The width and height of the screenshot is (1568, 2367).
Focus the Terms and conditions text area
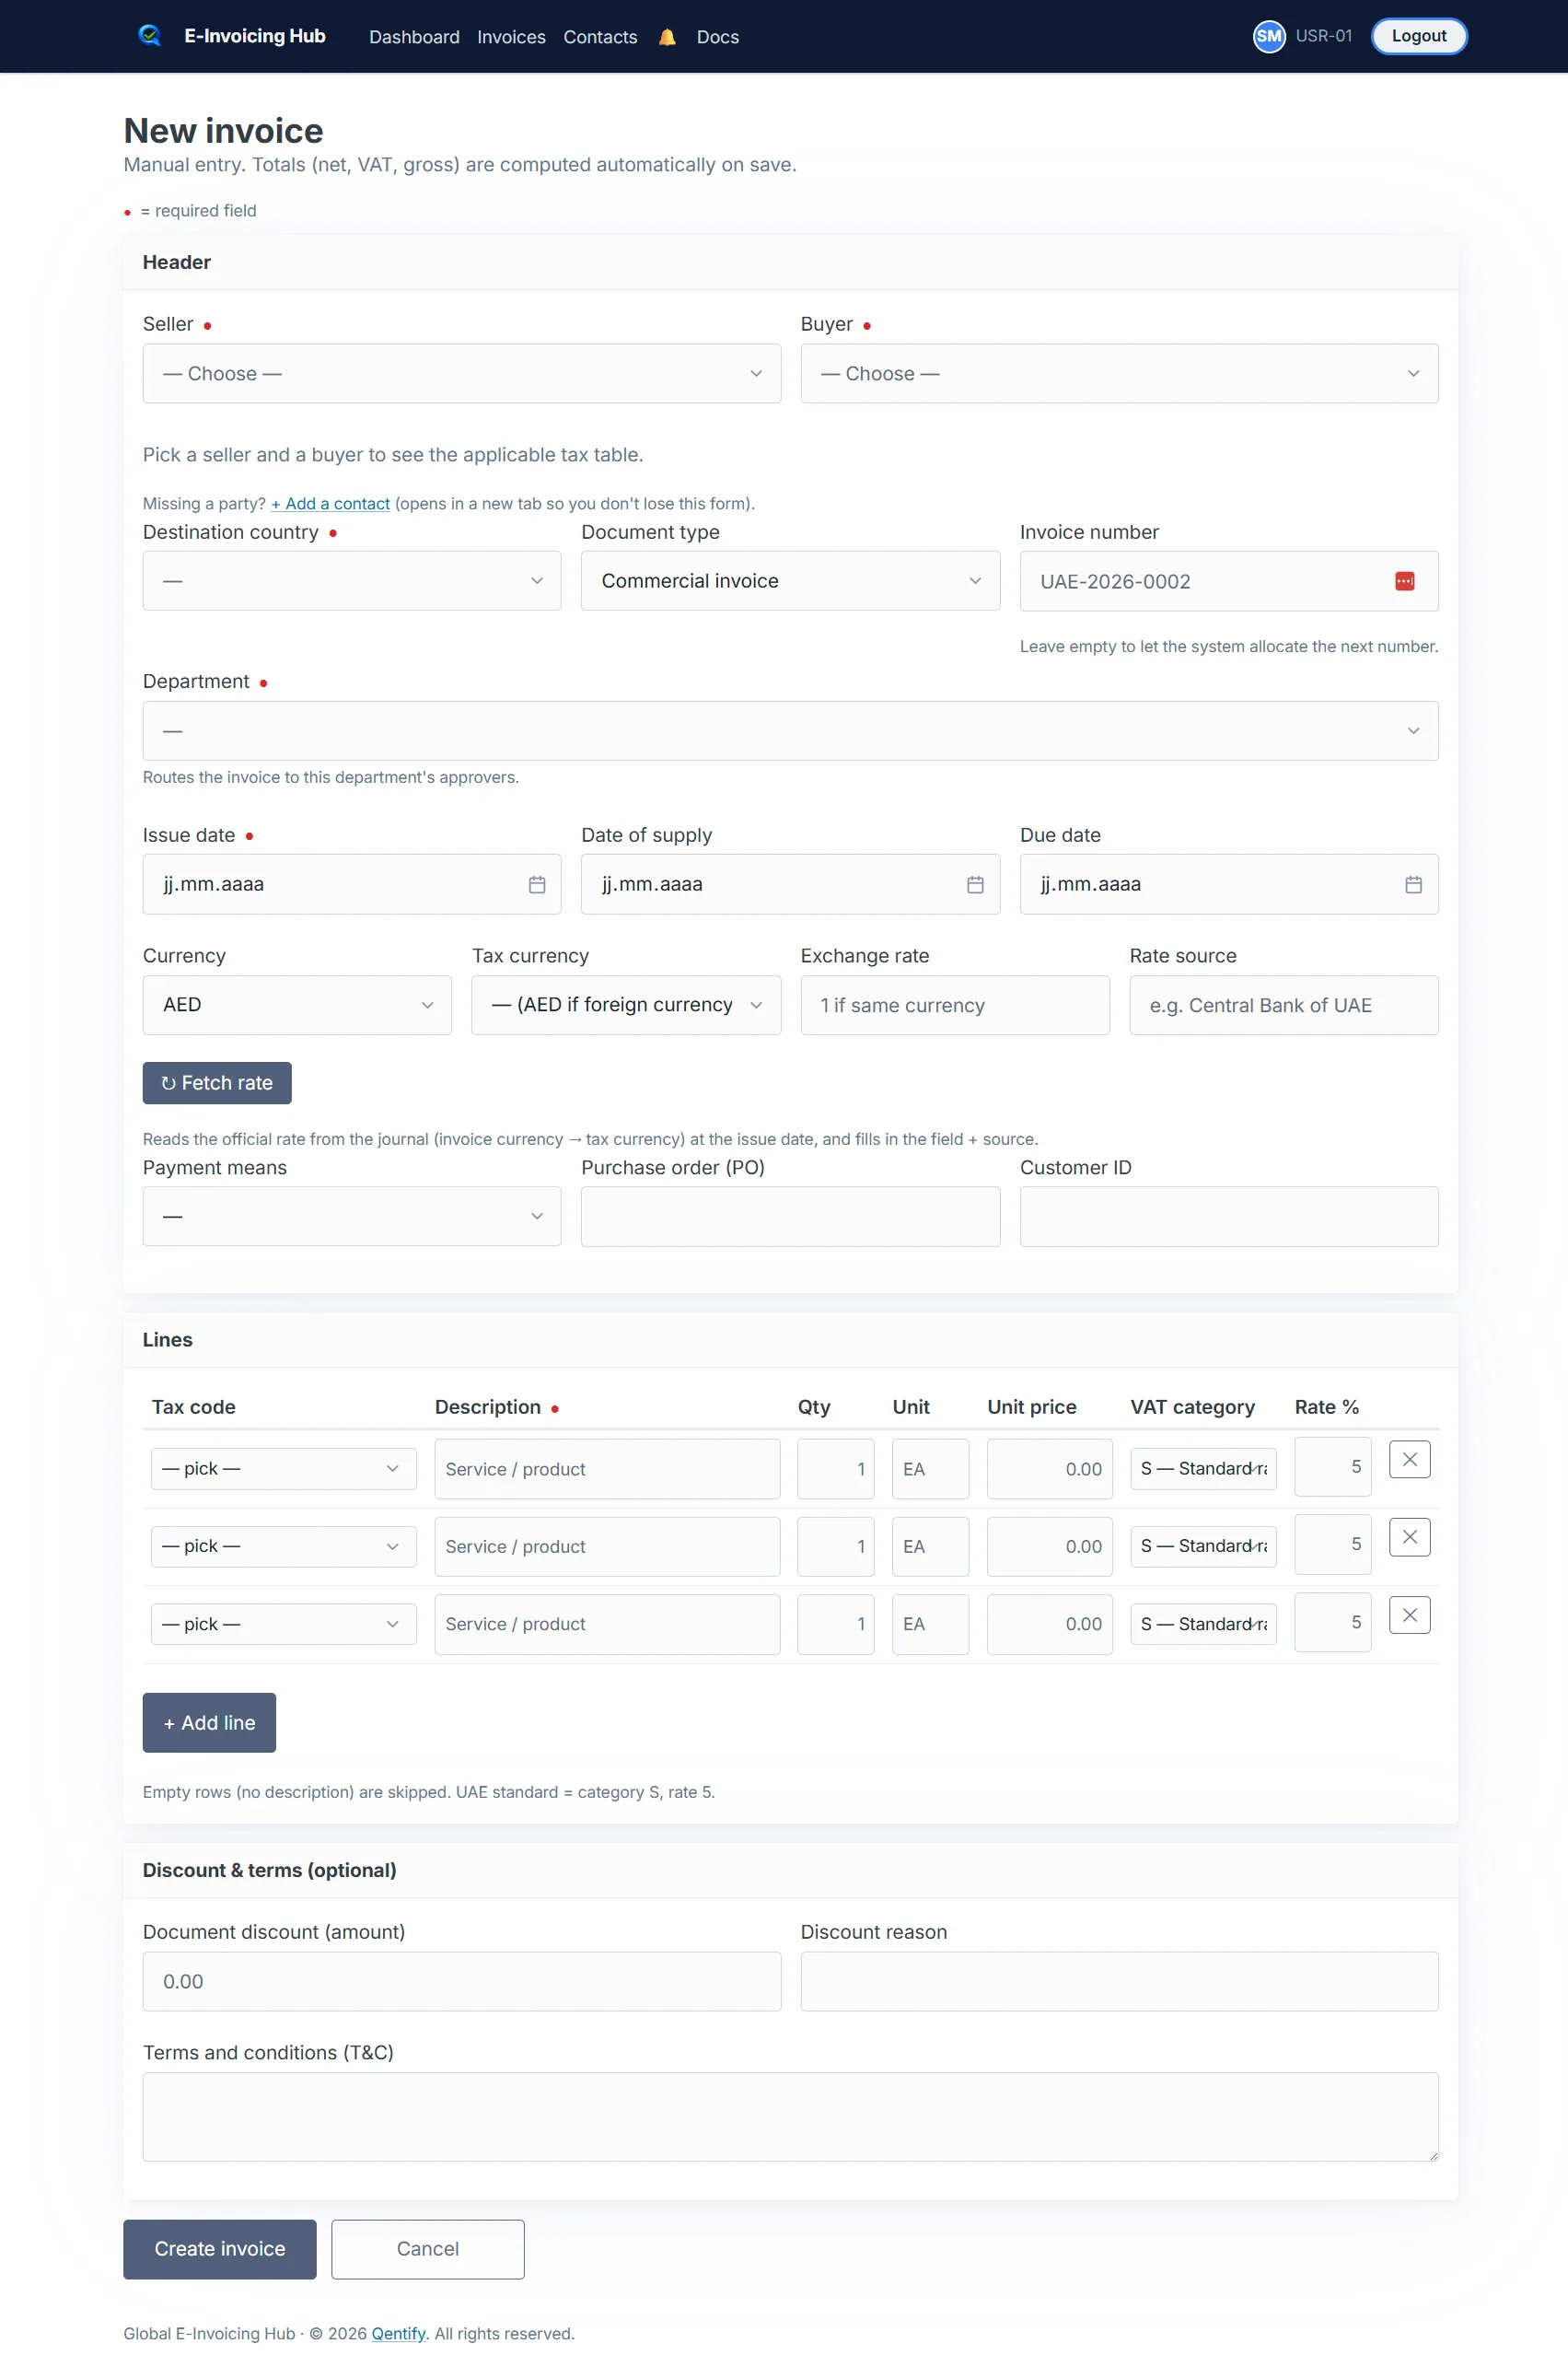point(790,2117)
